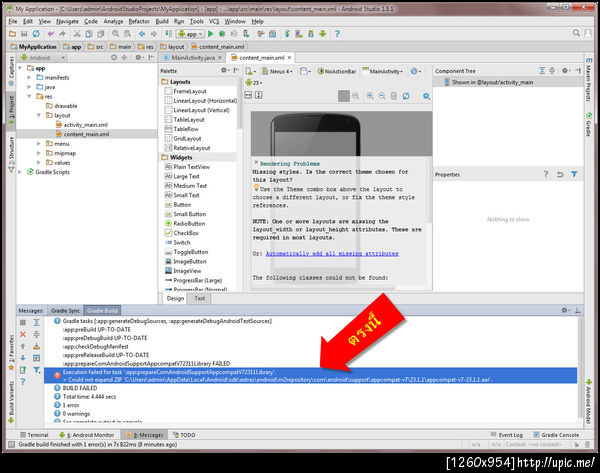Click the Make Project toolbar icon

168,34
